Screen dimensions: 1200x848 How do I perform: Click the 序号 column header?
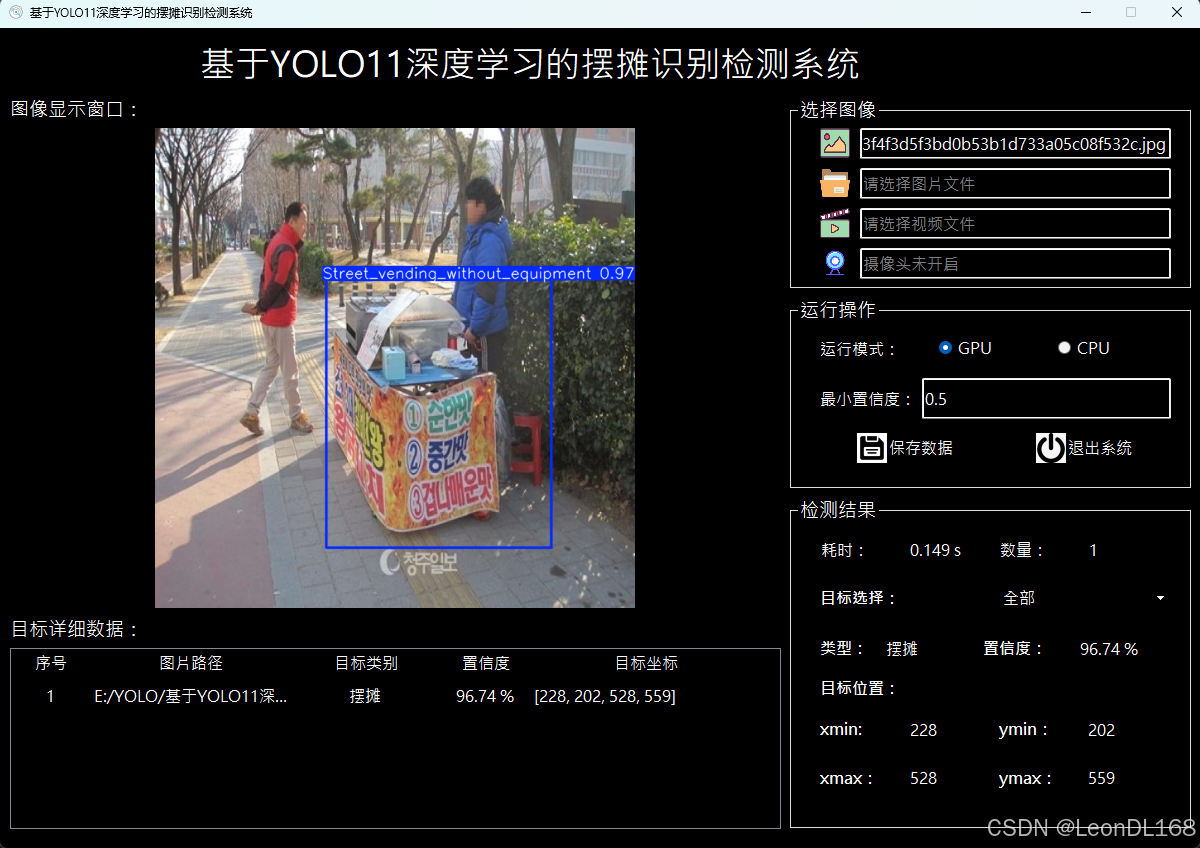coord(51,663)
